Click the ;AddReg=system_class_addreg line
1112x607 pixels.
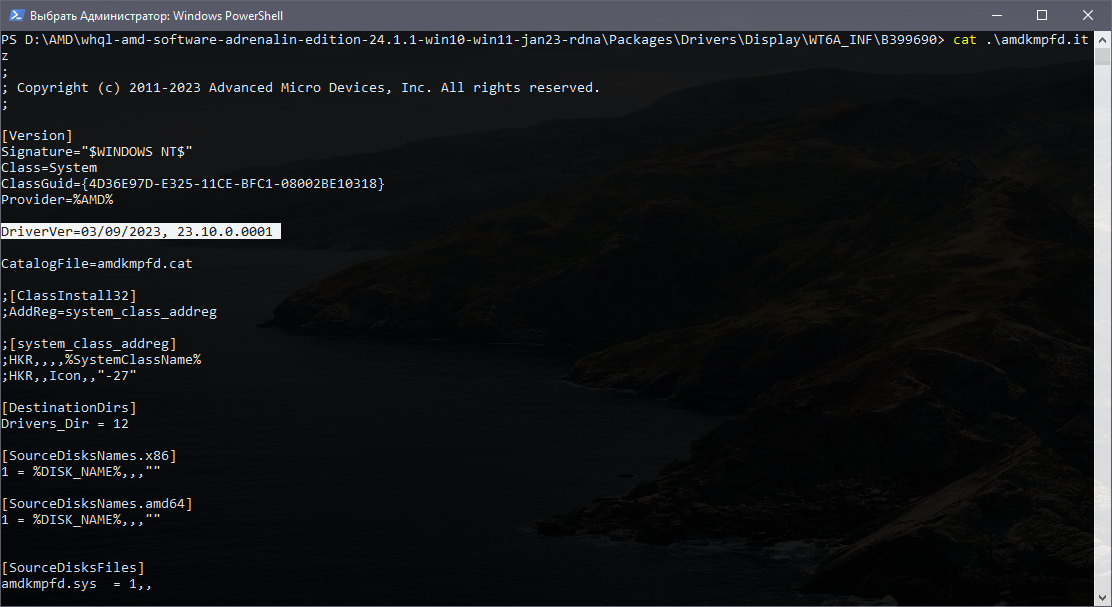[109, 311]
